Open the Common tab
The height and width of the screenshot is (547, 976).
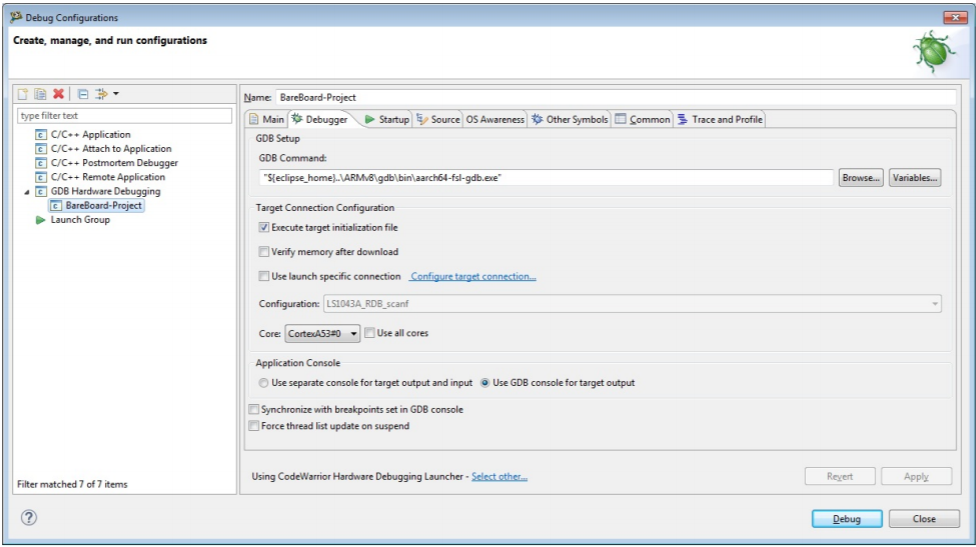tap(643, 119)
